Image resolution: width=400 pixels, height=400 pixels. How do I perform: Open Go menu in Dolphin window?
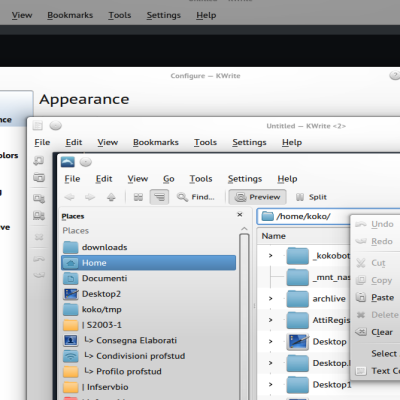coord(169,179)
